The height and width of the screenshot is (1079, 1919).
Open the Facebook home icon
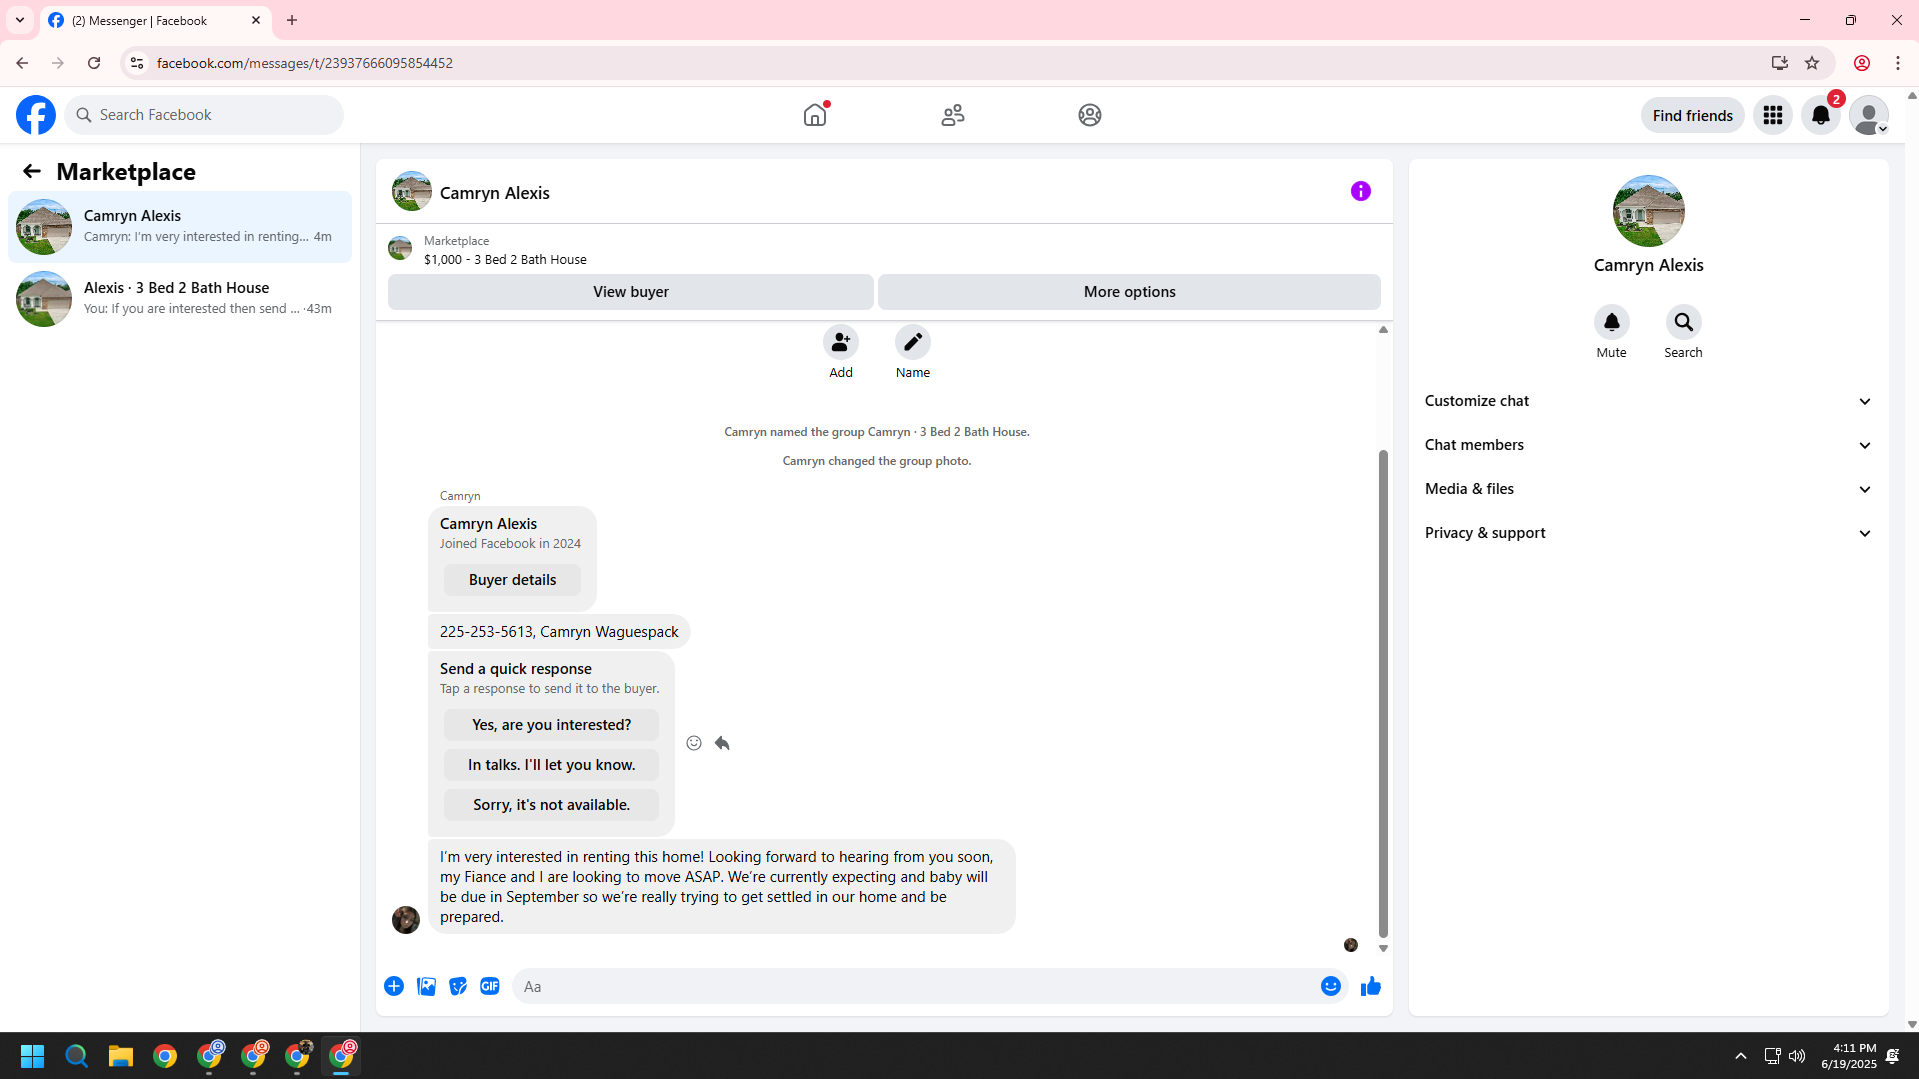[x=815, y=115]
